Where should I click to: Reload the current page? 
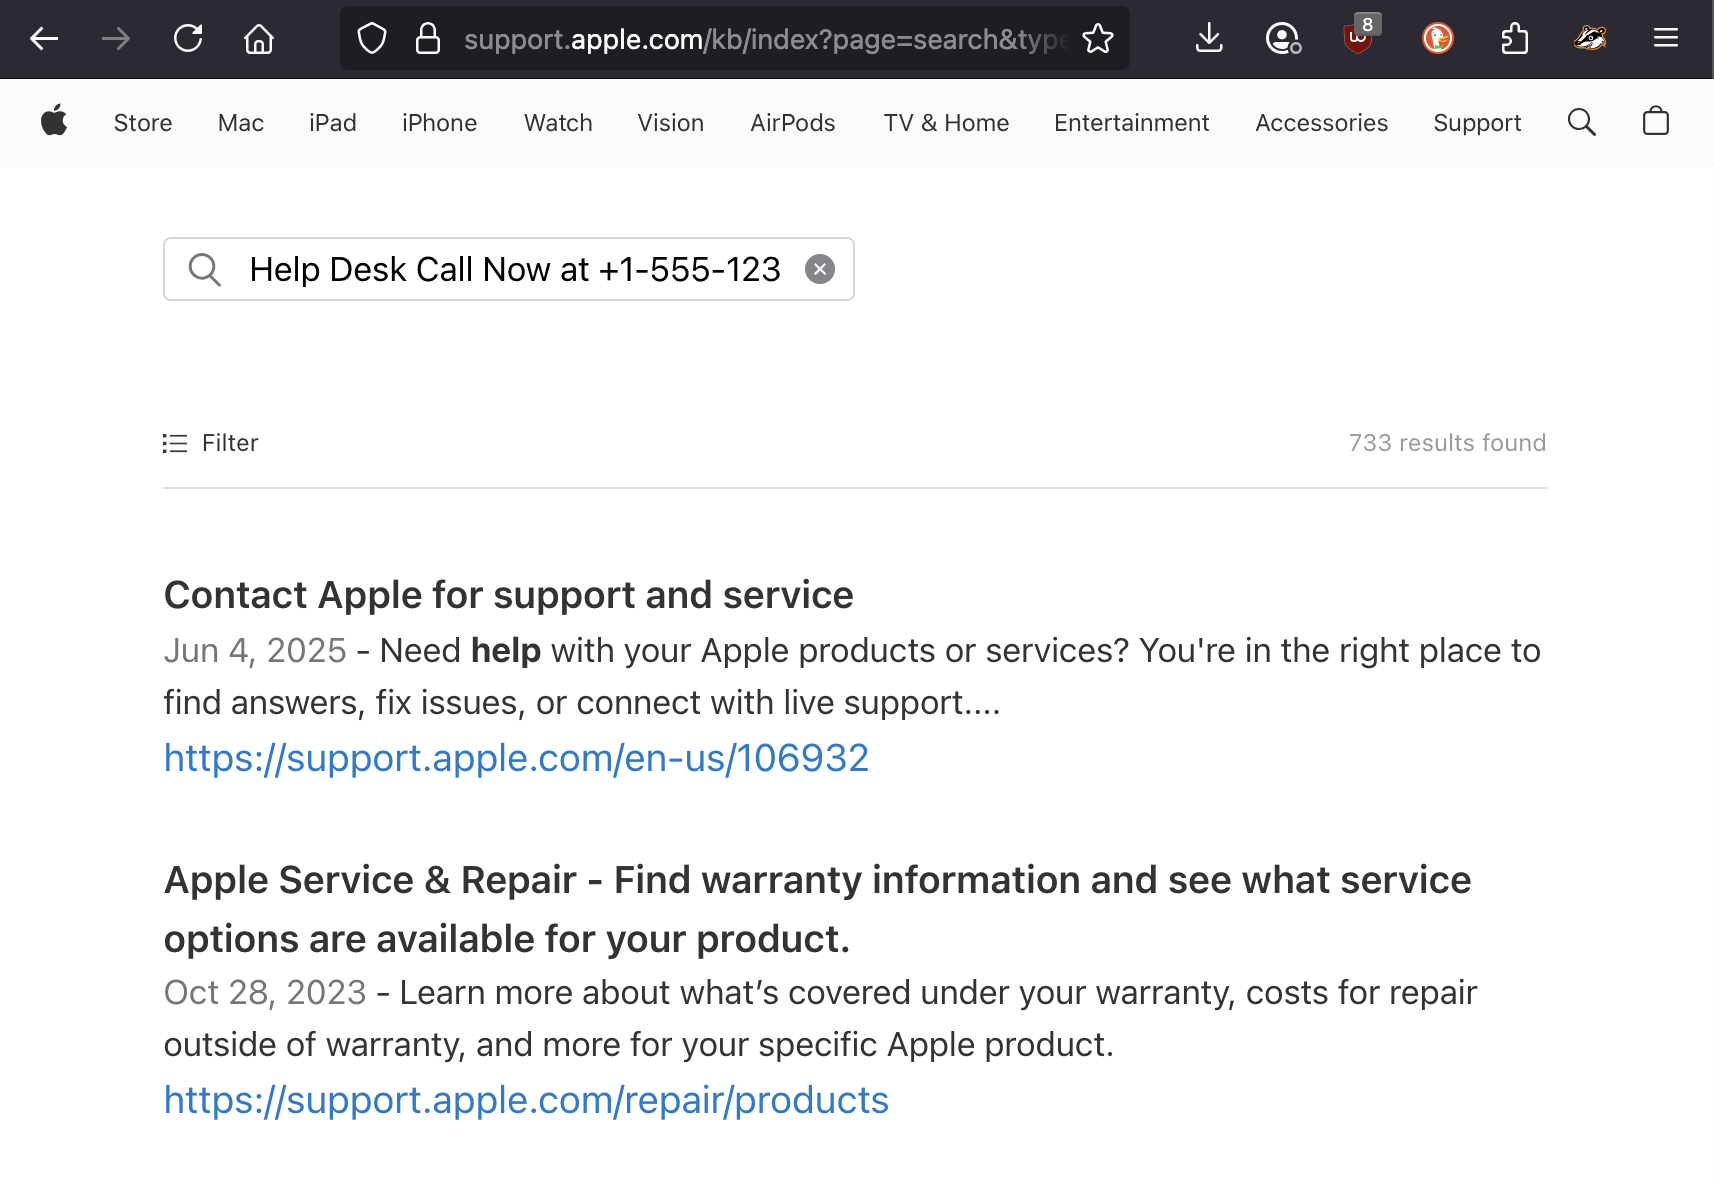[188, 39]
